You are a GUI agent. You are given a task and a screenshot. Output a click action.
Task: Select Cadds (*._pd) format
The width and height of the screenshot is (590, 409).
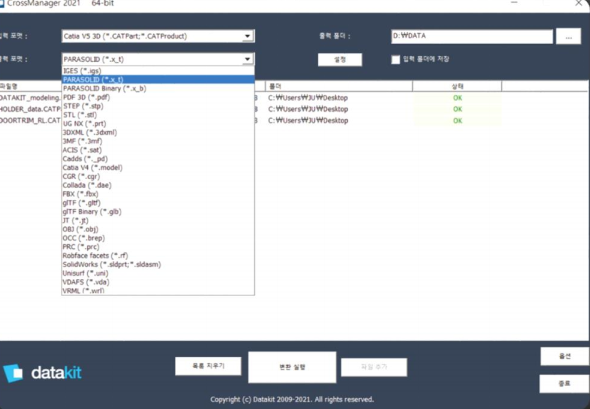coord(158,159)
